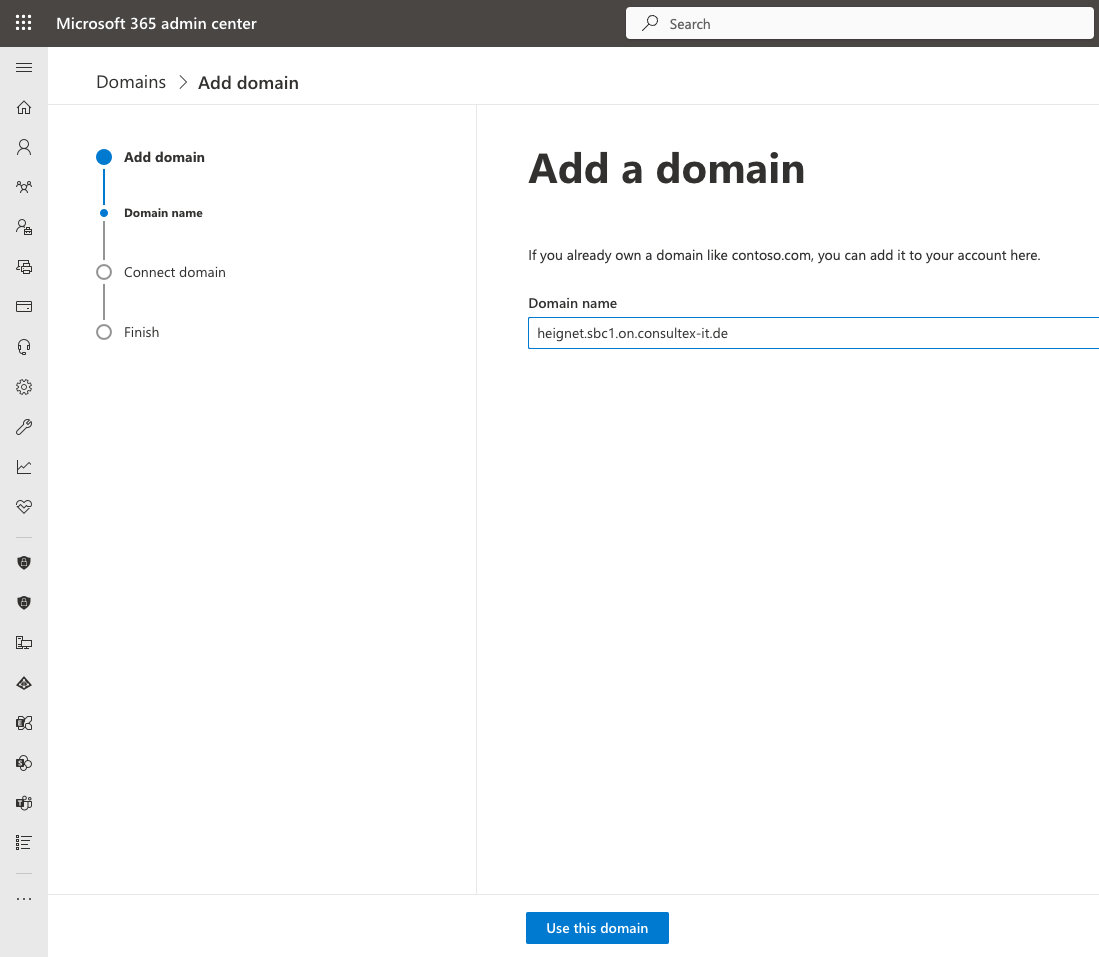Open the app launcher waffle menu
Image resolution: width=1099 pixels, height=957 pixels.
24,23
